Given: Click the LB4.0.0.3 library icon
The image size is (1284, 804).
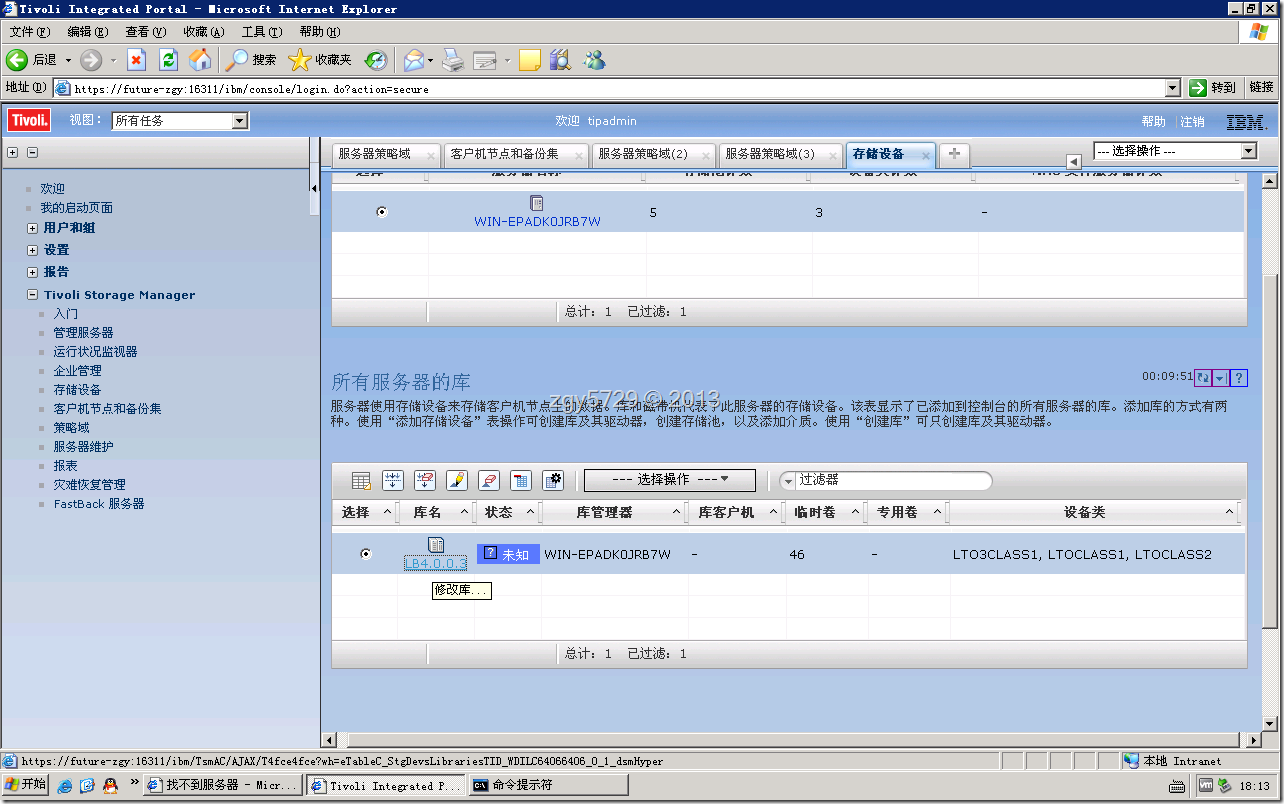Looking at the screenshot, I should (436, 545).
